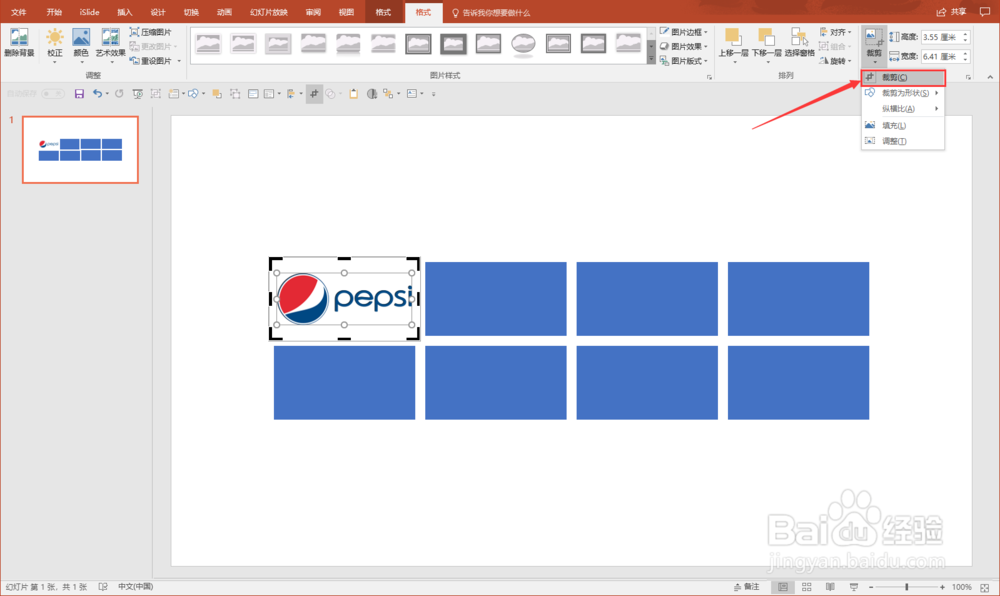Select the oval picture style thumbnail
1000x596 pixels.
[x=523, y=44]
